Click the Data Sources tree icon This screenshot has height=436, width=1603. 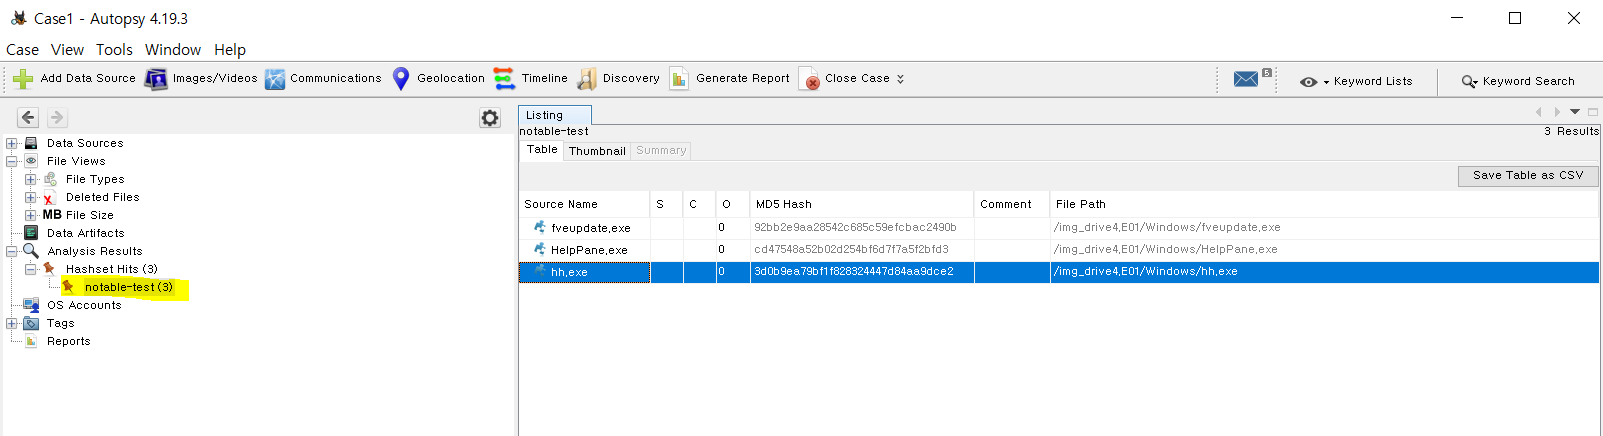(x=31, y=143)
